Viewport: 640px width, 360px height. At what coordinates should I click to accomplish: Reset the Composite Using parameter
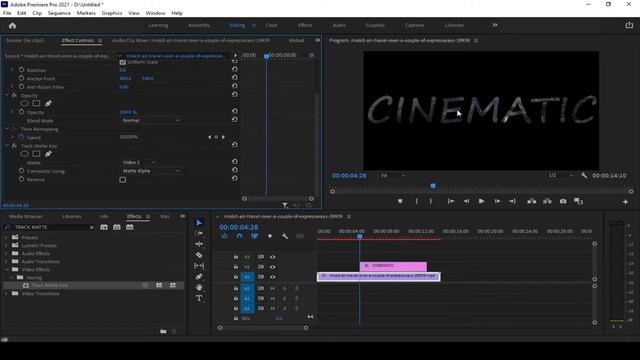[x=235, y=171]
